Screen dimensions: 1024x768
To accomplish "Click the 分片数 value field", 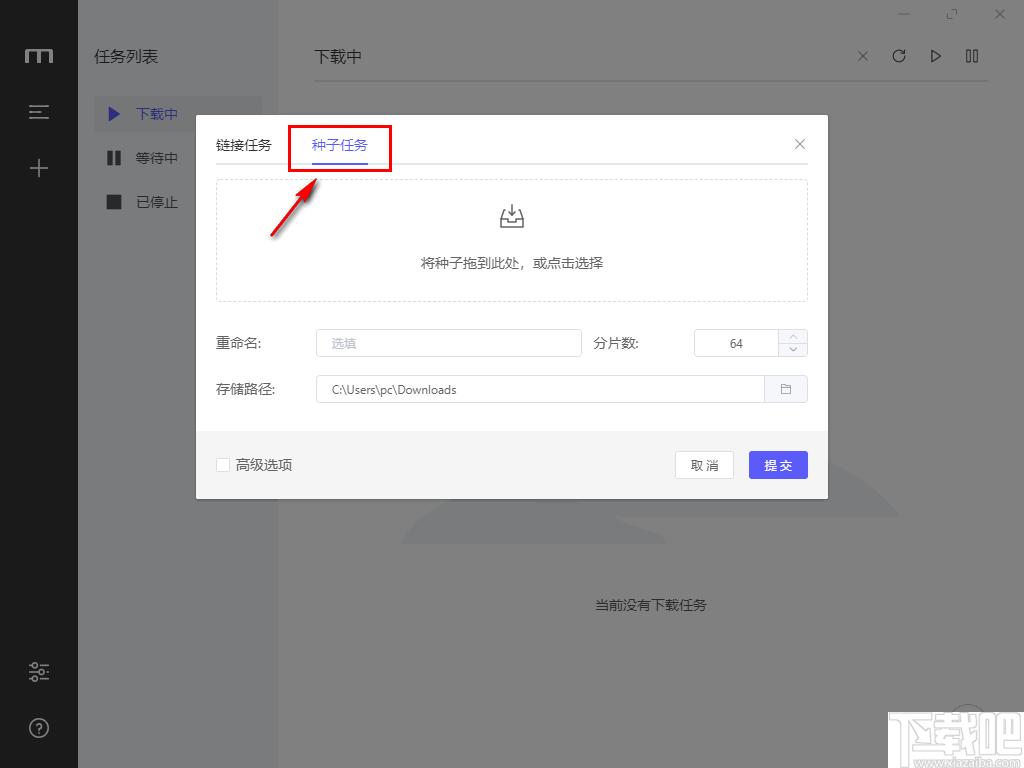I will [x=736, y=343].
